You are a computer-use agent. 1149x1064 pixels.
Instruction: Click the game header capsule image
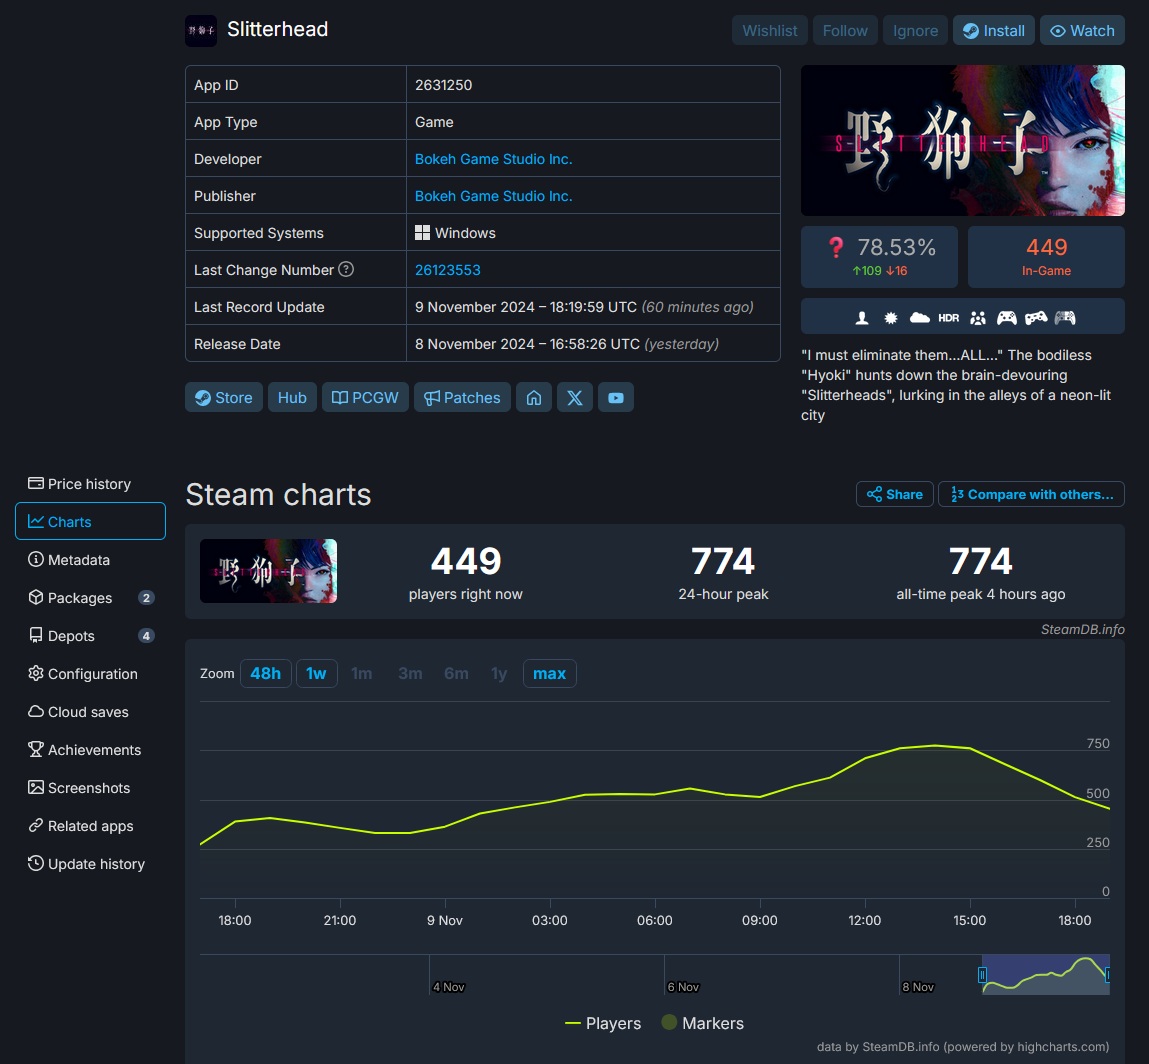[963, 141]
